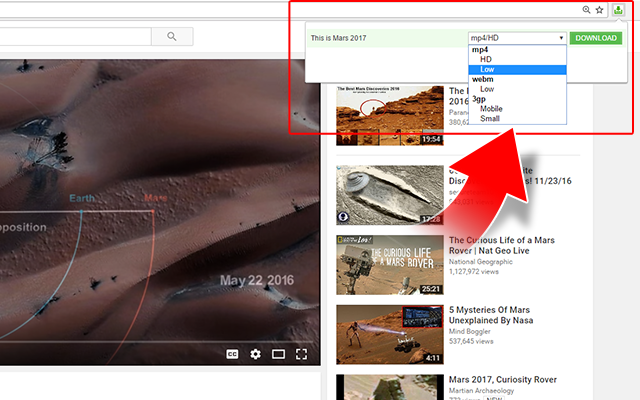
Task: Open the Curious Life of a Mars Rover thumbnail
Action: tap(390, 265)
